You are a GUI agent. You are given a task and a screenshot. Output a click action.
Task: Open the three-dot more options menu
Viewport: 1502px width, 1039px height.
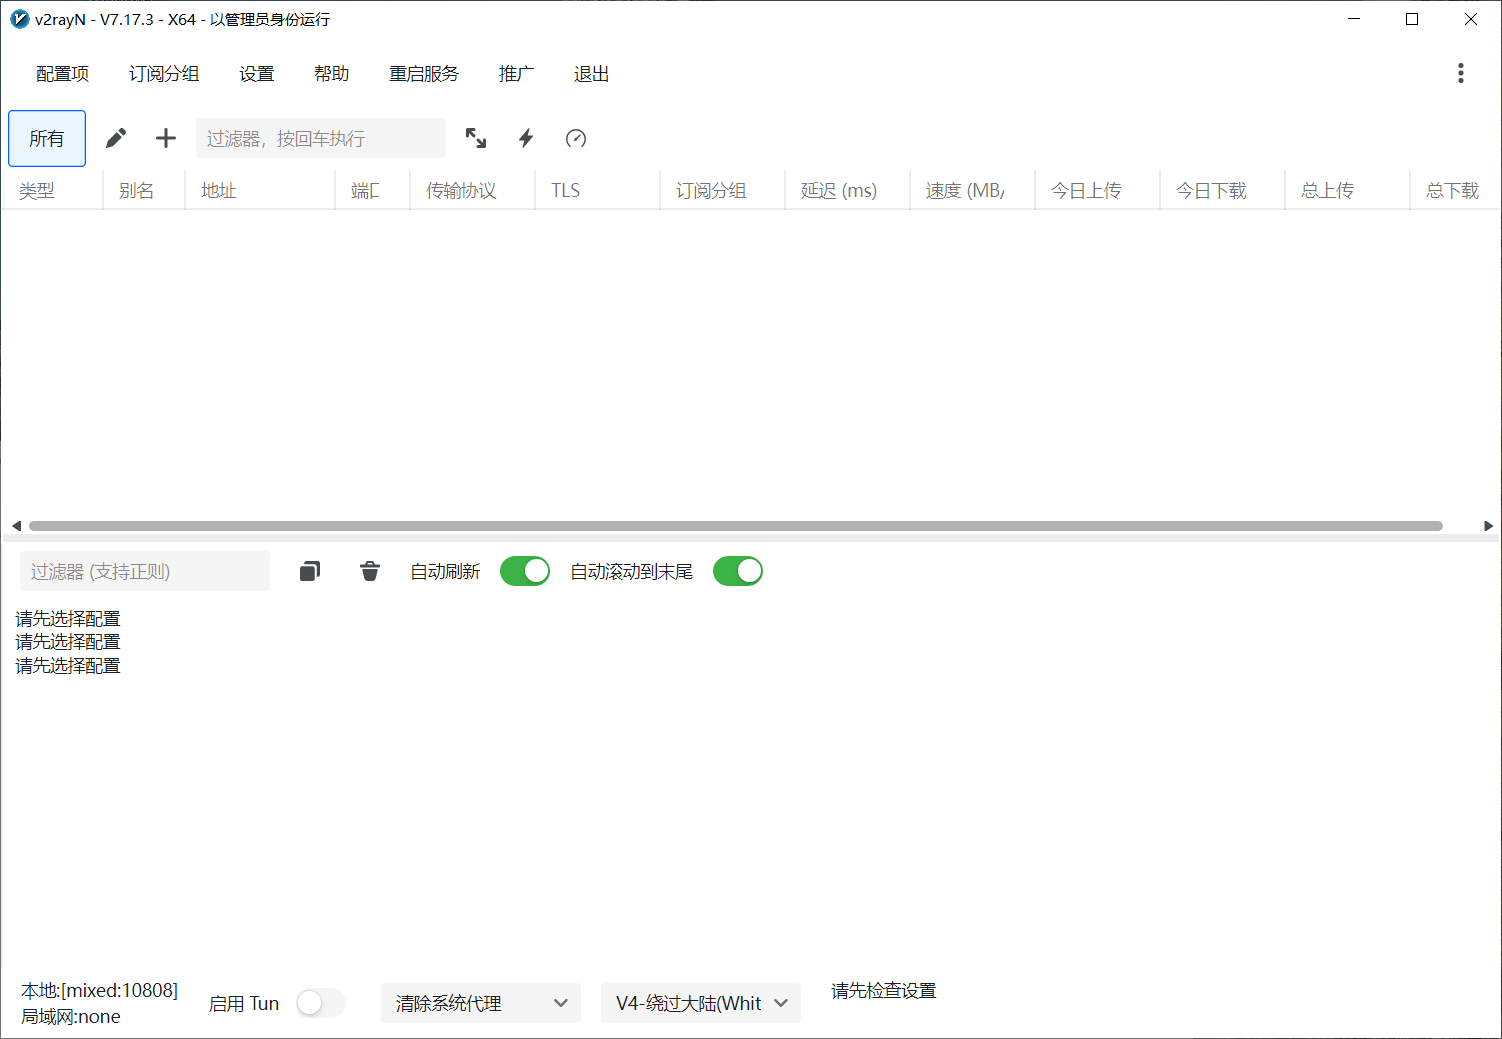[x=1461, y=73]
